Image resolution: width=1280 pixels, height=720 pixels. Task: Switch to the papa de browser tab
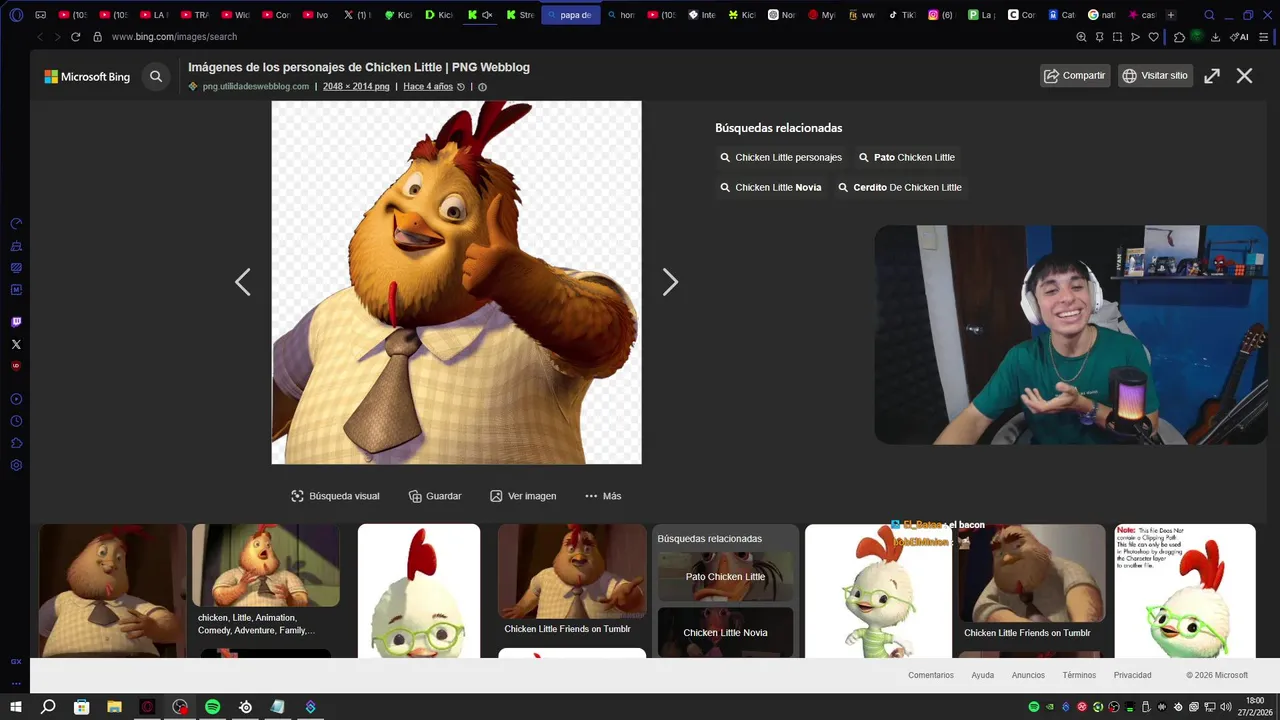570,15
